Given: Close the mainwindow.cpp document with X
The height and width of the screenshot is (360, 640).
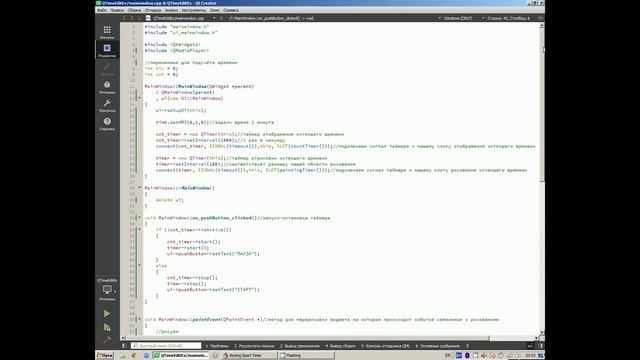Looking at the screenshot, I should tap(222, 18).
